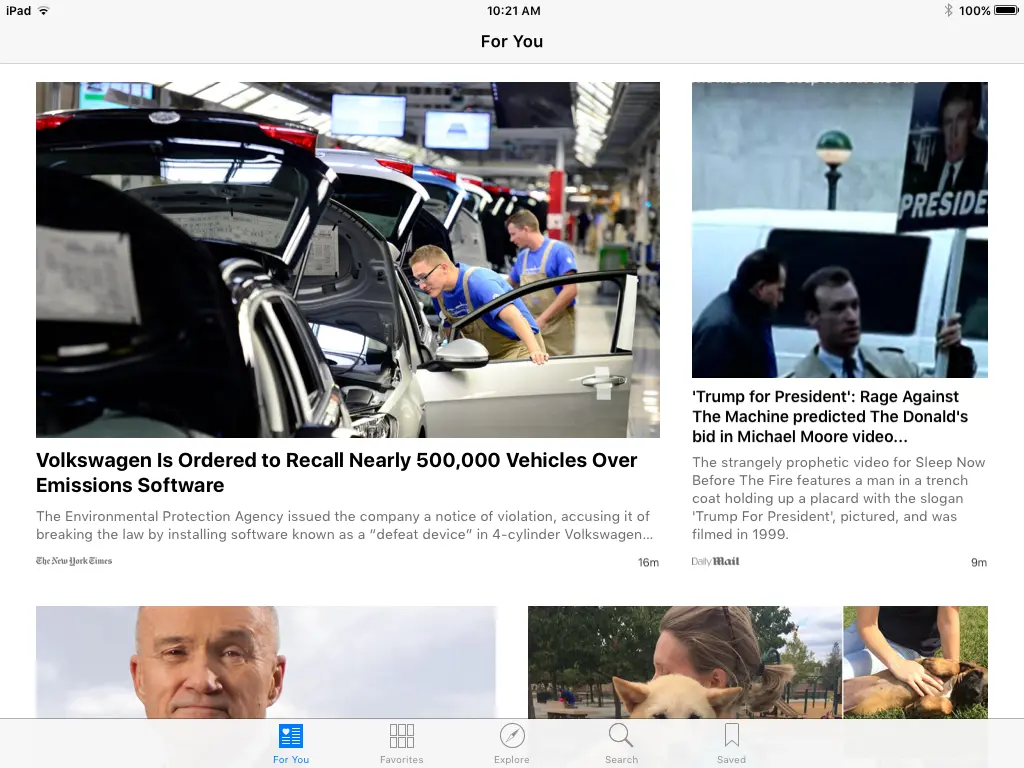Read the Environmental Protection Agency summary
Viewport: 1024px width, 768px height.
[x=344, y=525]
